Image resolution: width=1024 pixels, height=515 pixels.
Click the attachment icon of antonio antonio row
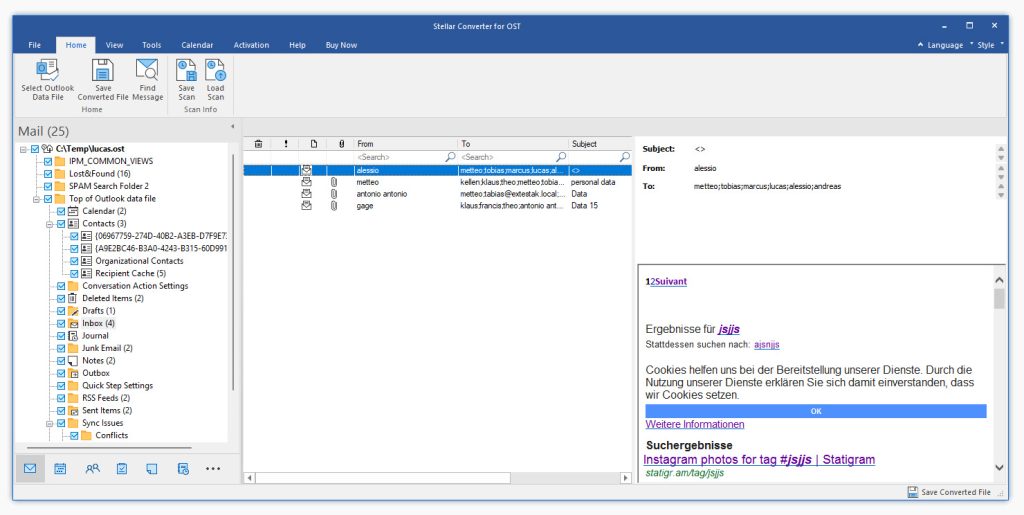333,194
